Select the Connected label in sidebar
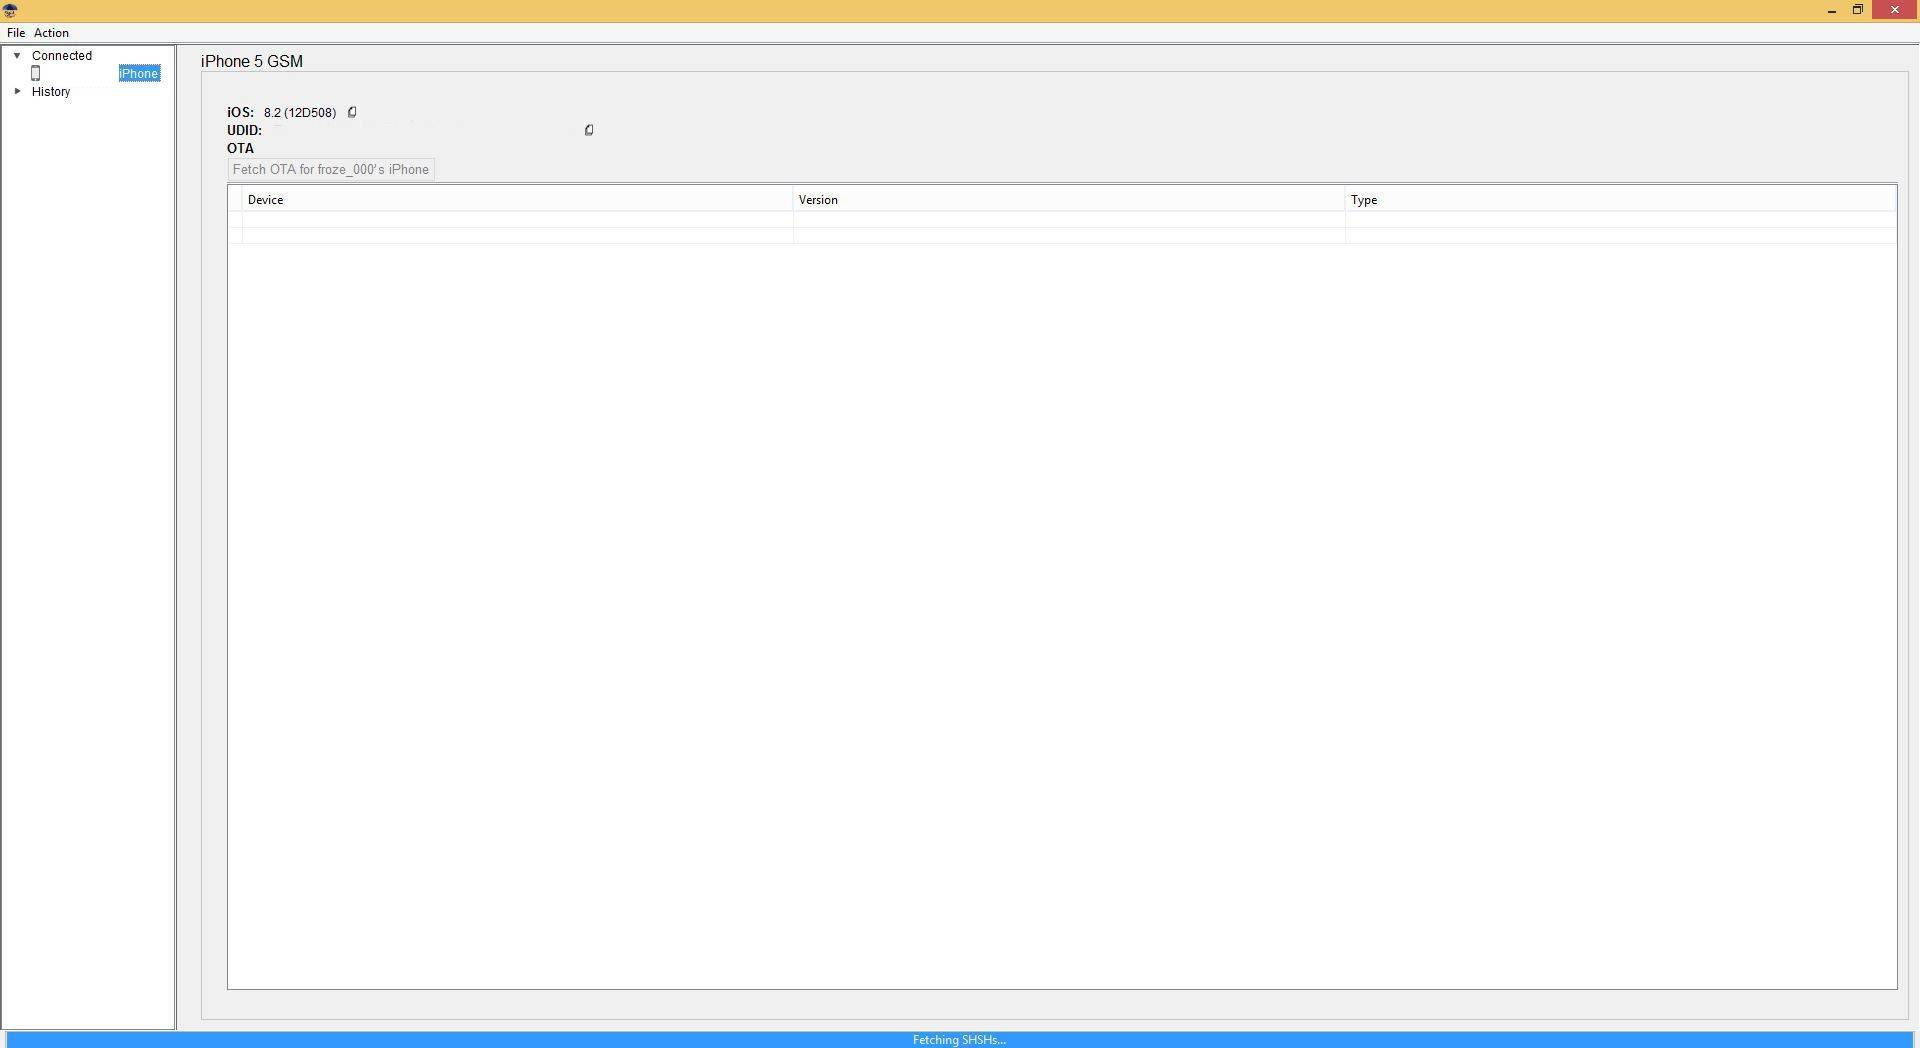 coord(62,56)
